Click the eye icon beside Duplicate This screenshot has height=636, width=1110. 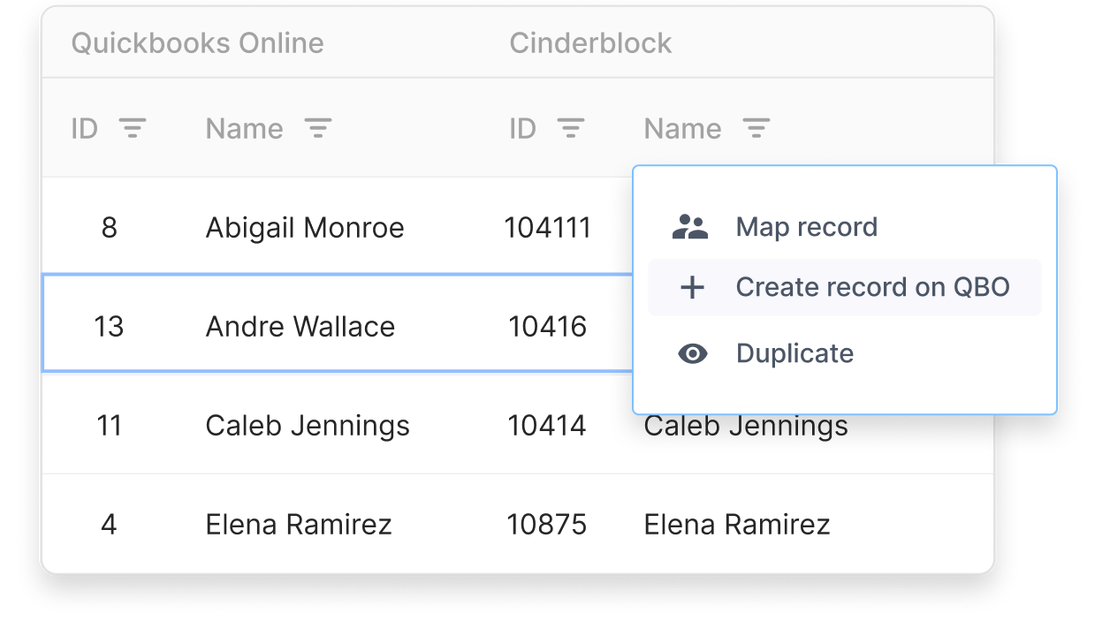[692, 354]
